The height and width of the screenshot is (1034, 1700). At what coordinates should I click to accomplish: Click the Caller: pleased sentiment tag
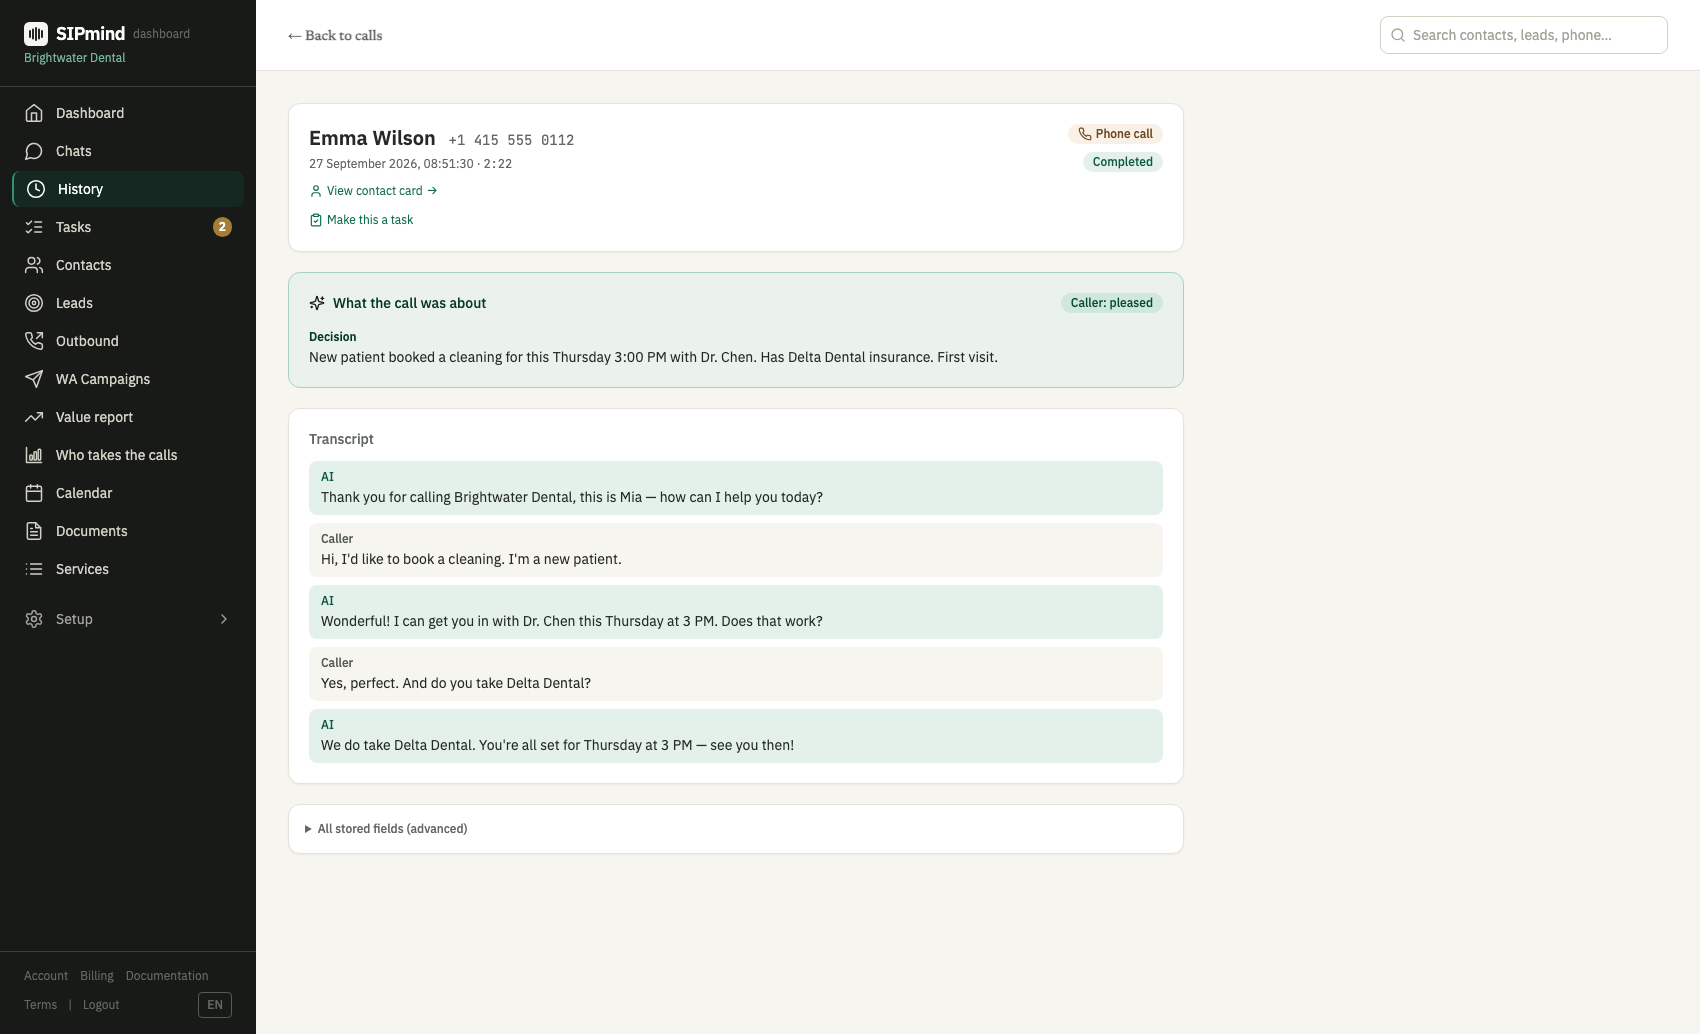pyautogui.click(x=1112, y=303)
